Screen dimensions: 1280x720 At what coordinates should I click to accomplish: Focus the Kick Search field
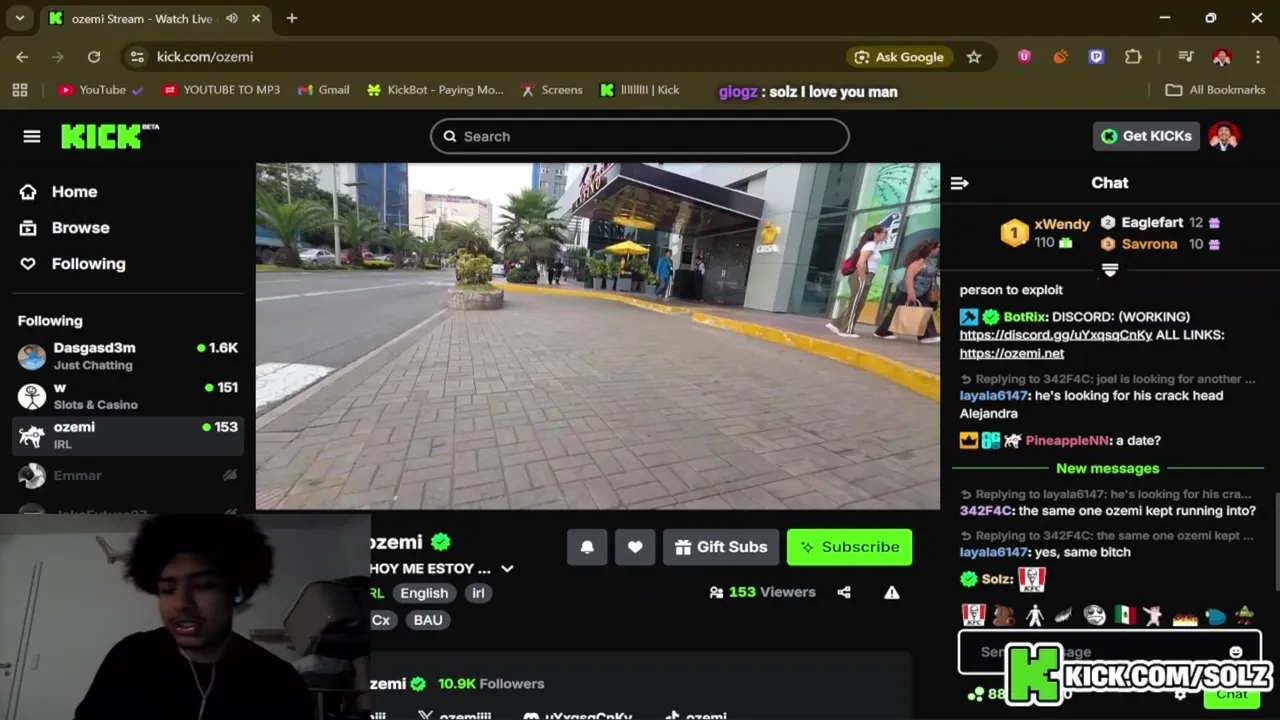click(x=640, y=136)
